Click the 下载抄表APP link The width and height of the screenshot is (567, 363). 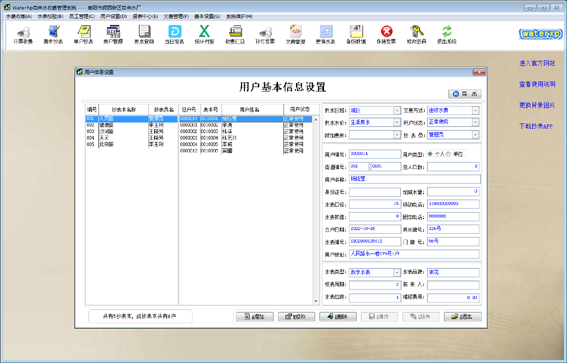point(536,126)
